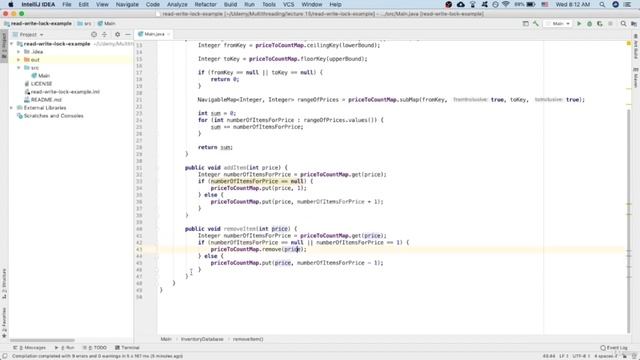This screenshot has width=640, height=360.
Task: Run with Coverage using the shield icon
Action: click(x=600, y=24)
